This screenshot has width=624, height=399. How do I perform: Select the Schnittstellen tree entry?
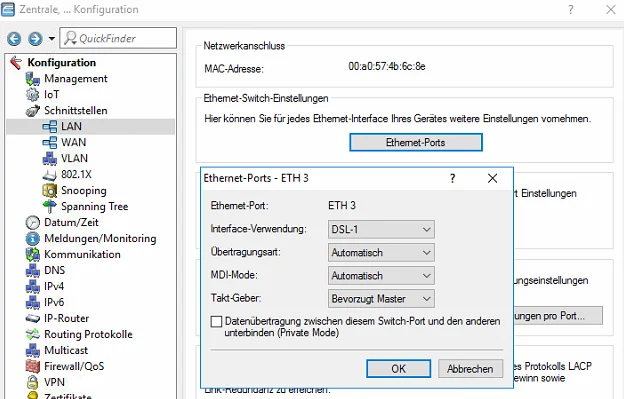[76, 111]
